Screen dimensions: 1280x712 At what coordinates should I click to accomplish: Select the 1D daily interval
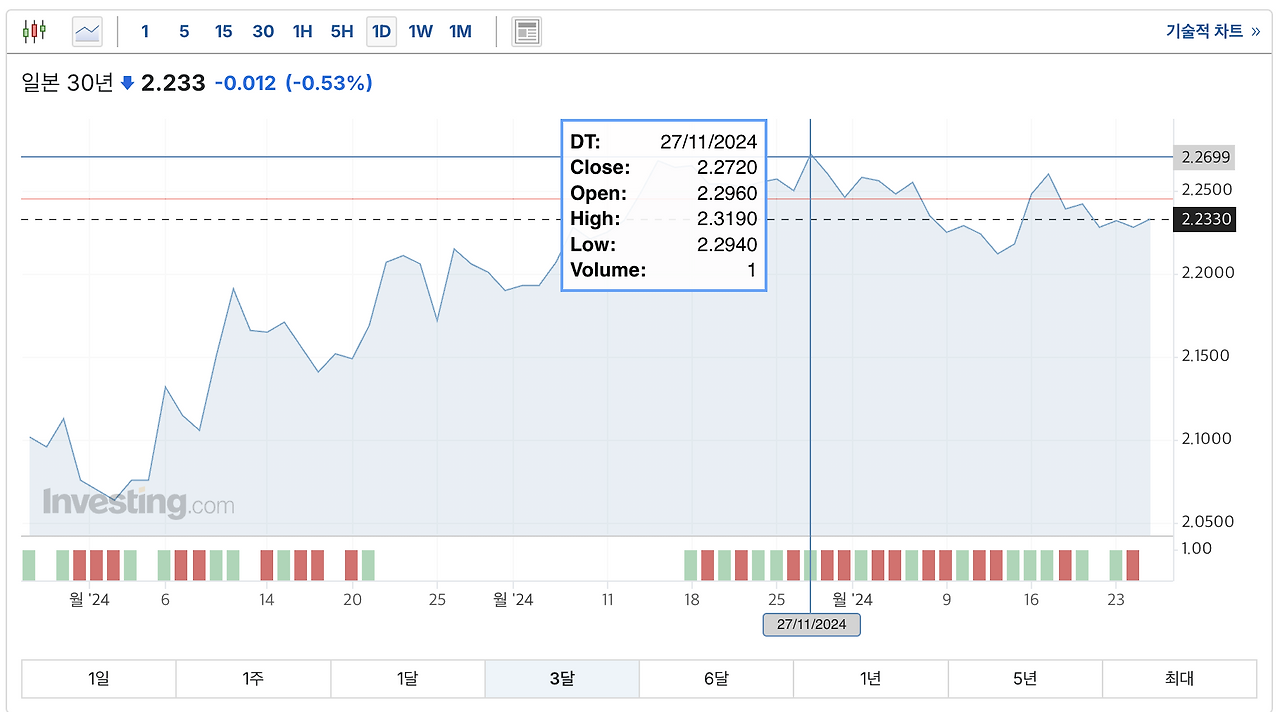381,31
